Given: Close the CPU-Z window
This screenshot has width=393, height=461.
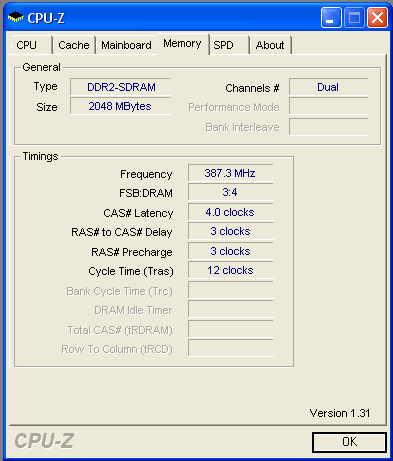Looking at the screenshot, I should pos(377,17).
